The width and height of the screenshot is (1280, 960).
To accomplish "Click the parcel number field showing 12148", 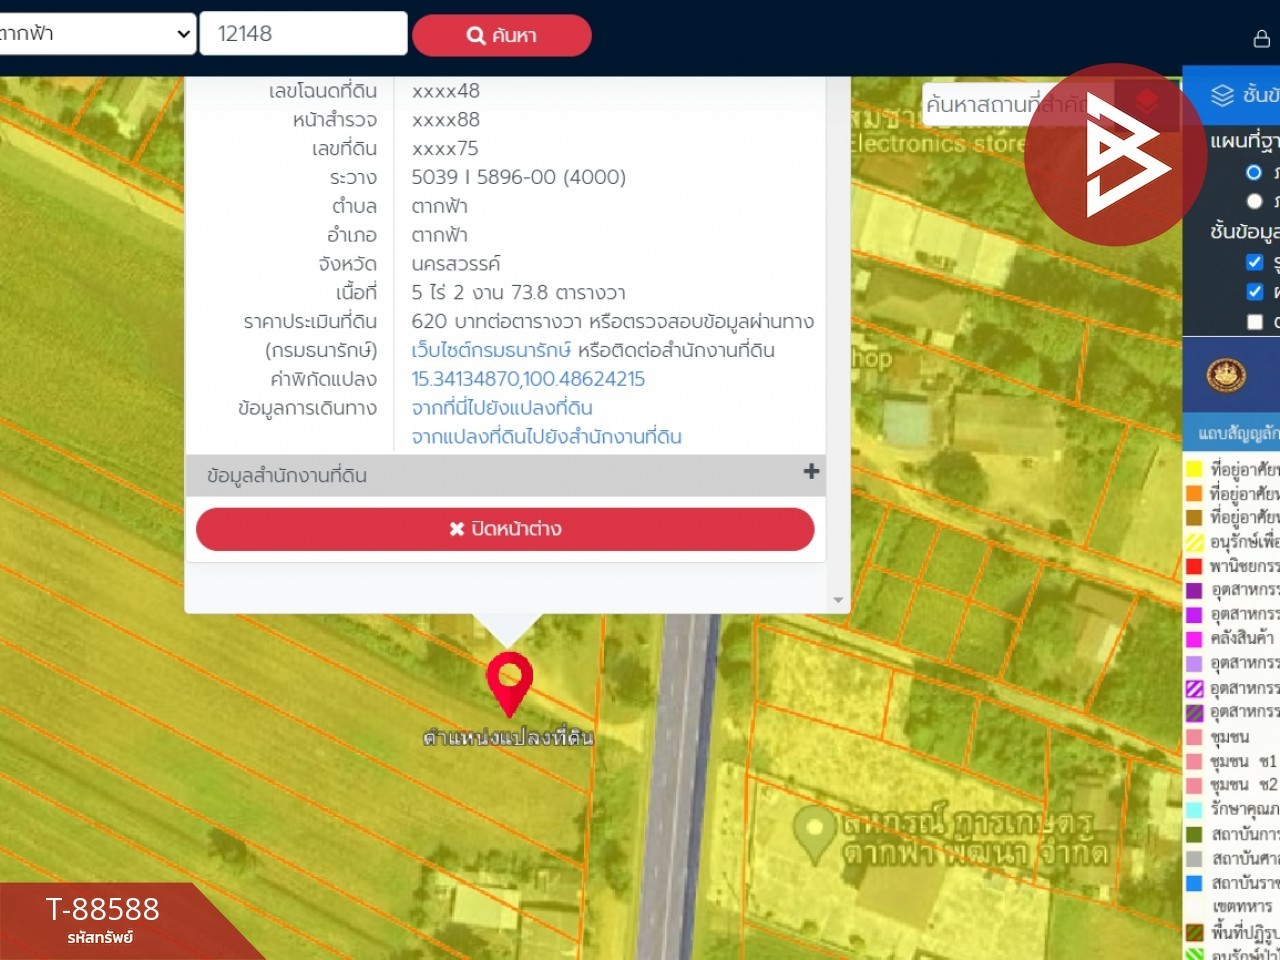I will [304, 33].
